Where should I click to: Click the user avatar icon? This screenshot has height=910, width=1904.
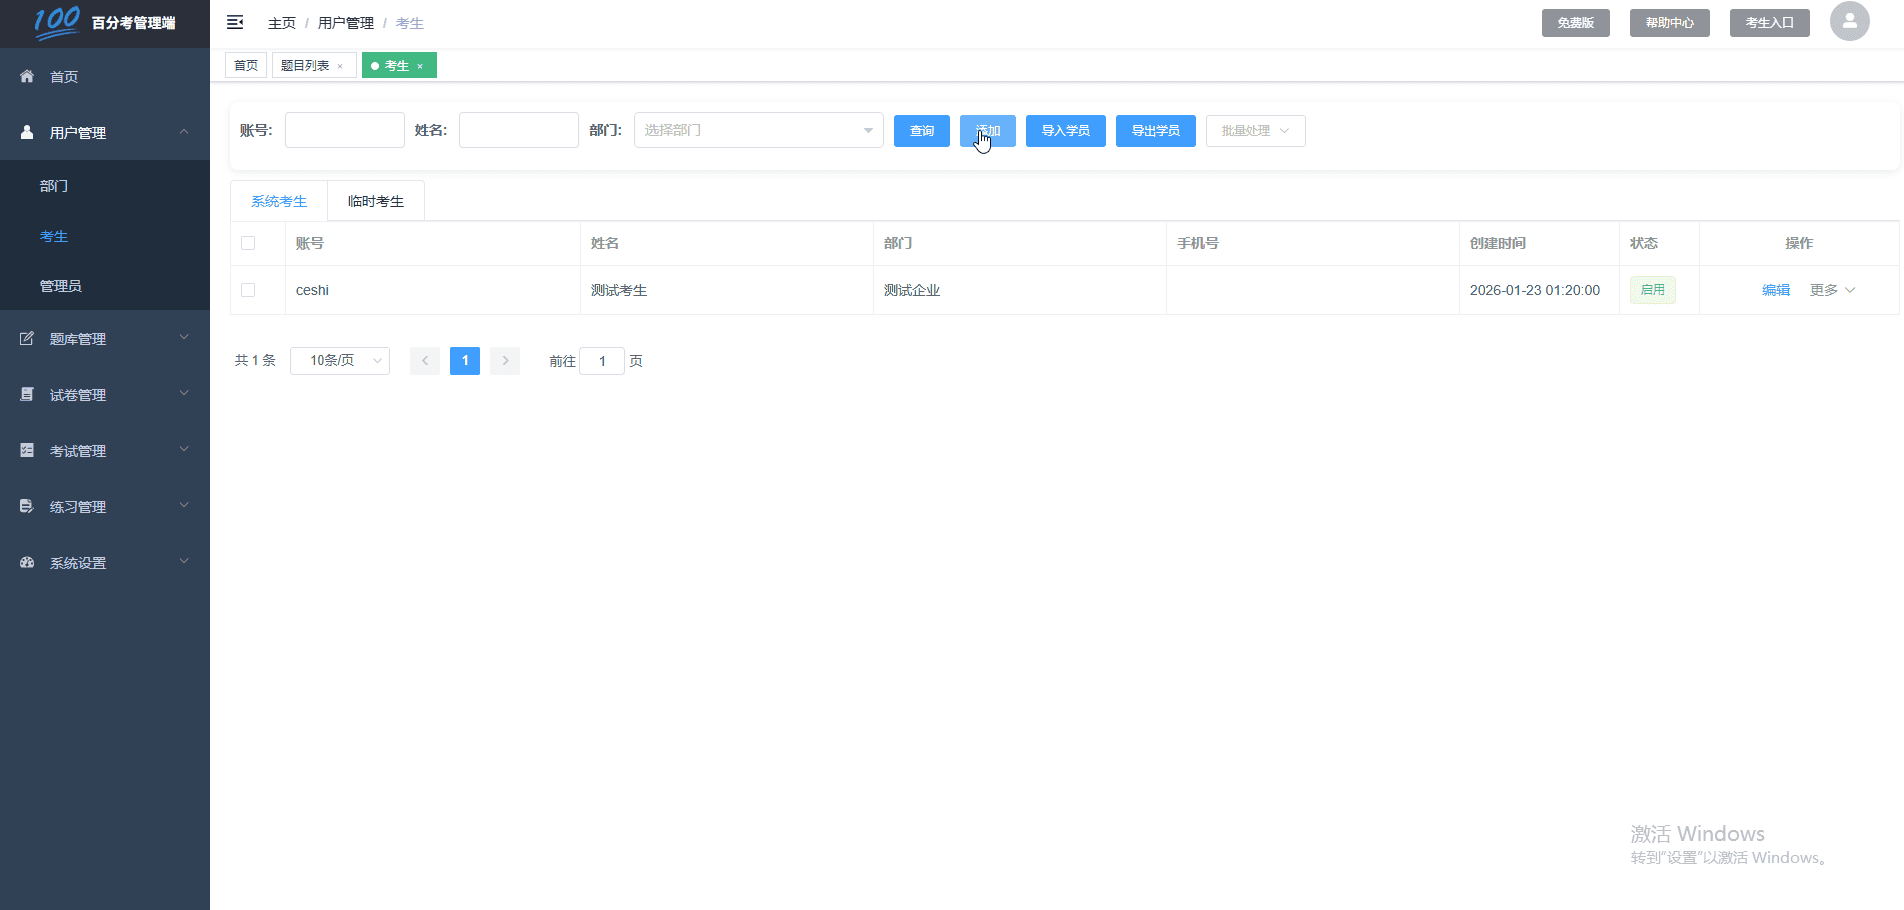pos(1849,21)
